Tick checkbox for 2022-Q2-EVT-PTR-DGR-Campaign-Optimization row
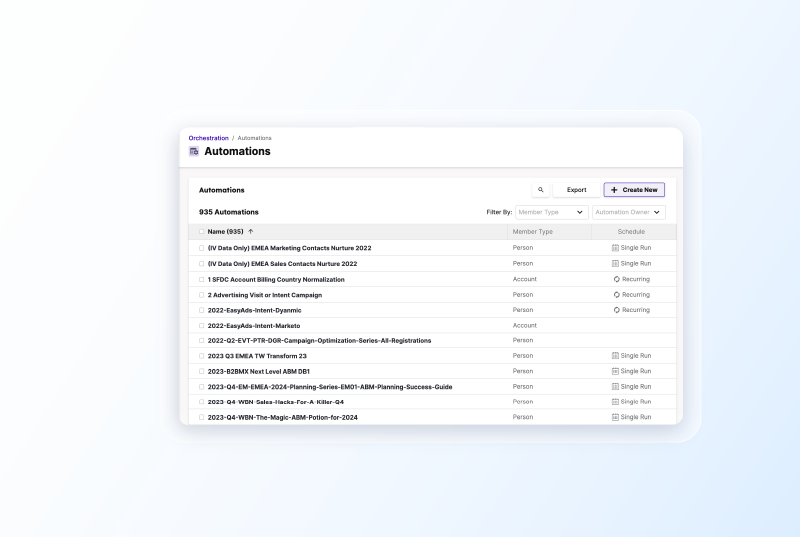 pos(202,341)
